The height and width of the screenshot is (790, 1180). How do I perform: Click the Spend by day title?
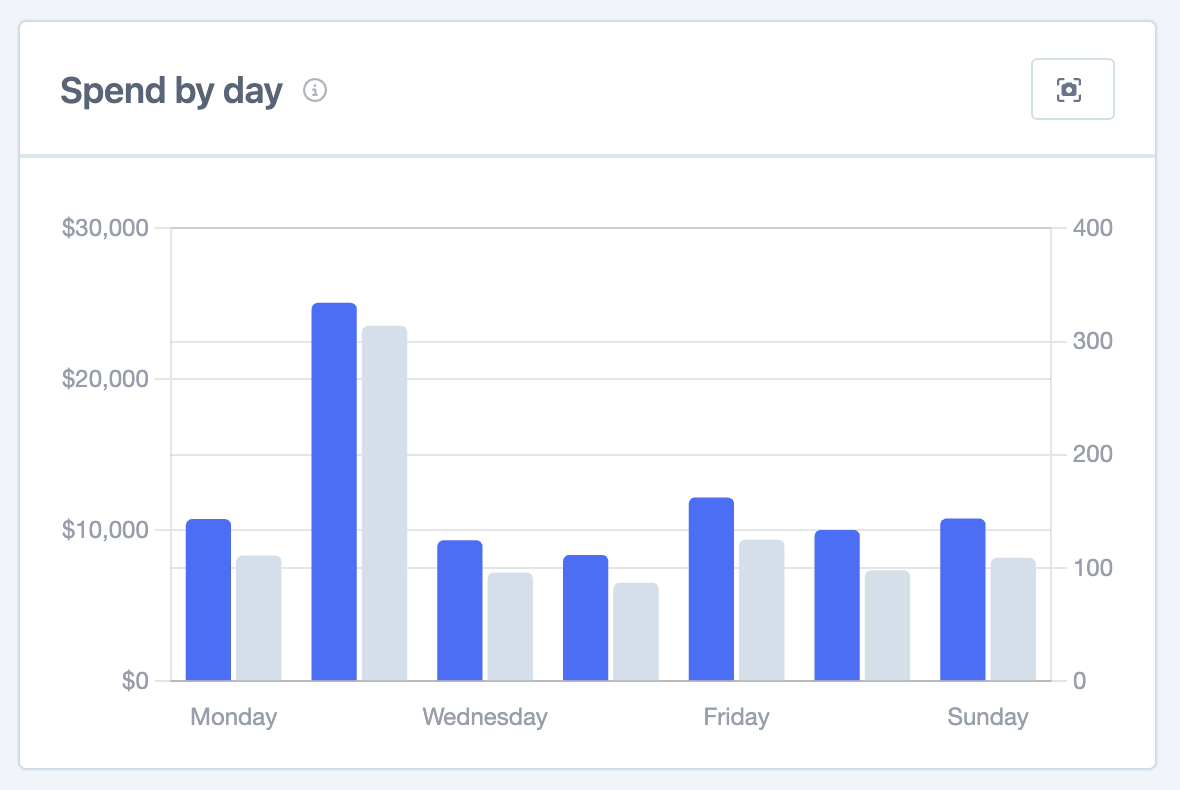point(172,91)
